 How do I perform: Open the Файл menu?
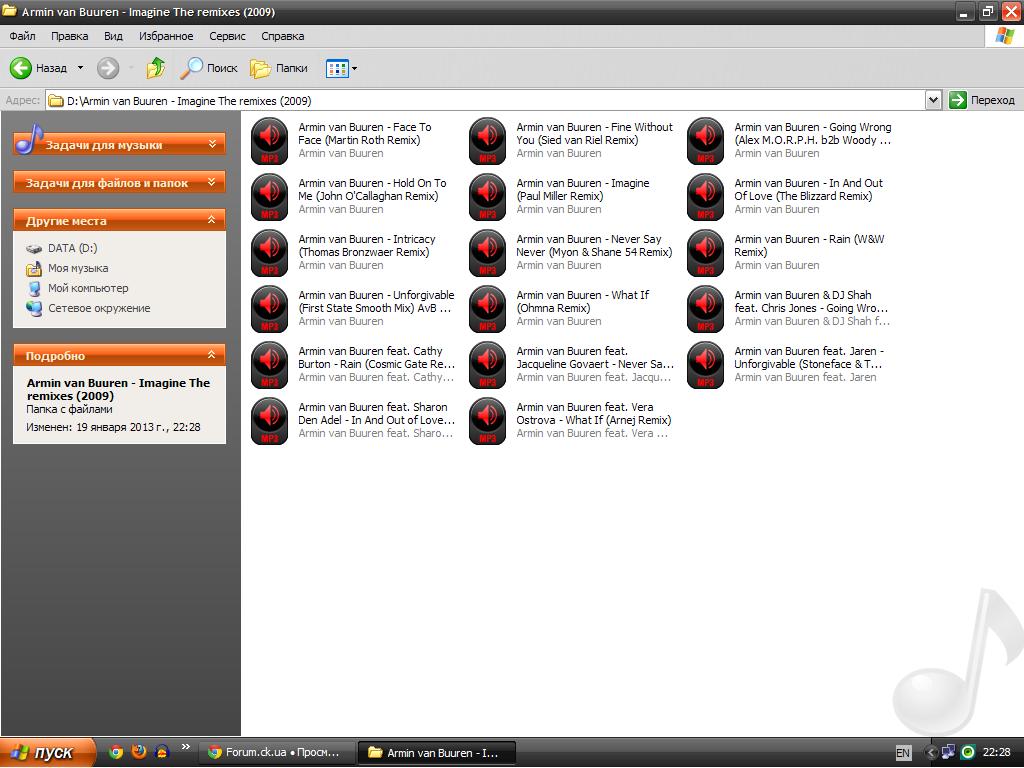coord(22,36)
